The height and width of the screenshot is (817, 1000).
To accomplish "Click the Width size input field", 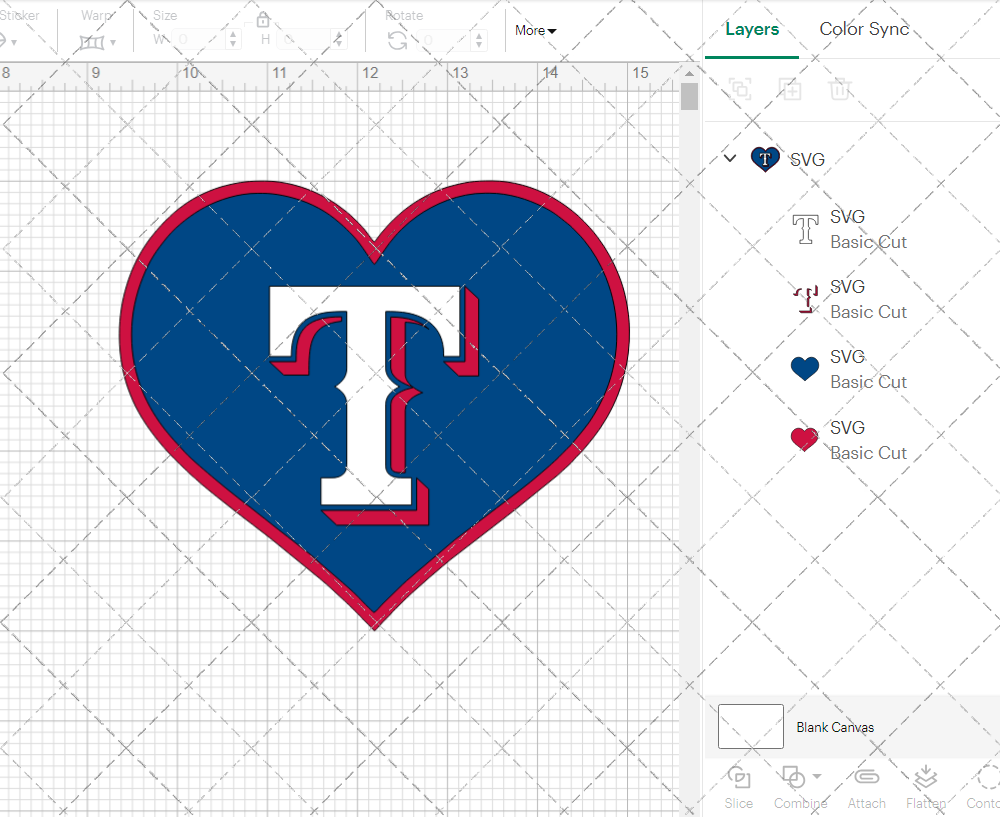I will pyautogui.click(x=199, y=40).
